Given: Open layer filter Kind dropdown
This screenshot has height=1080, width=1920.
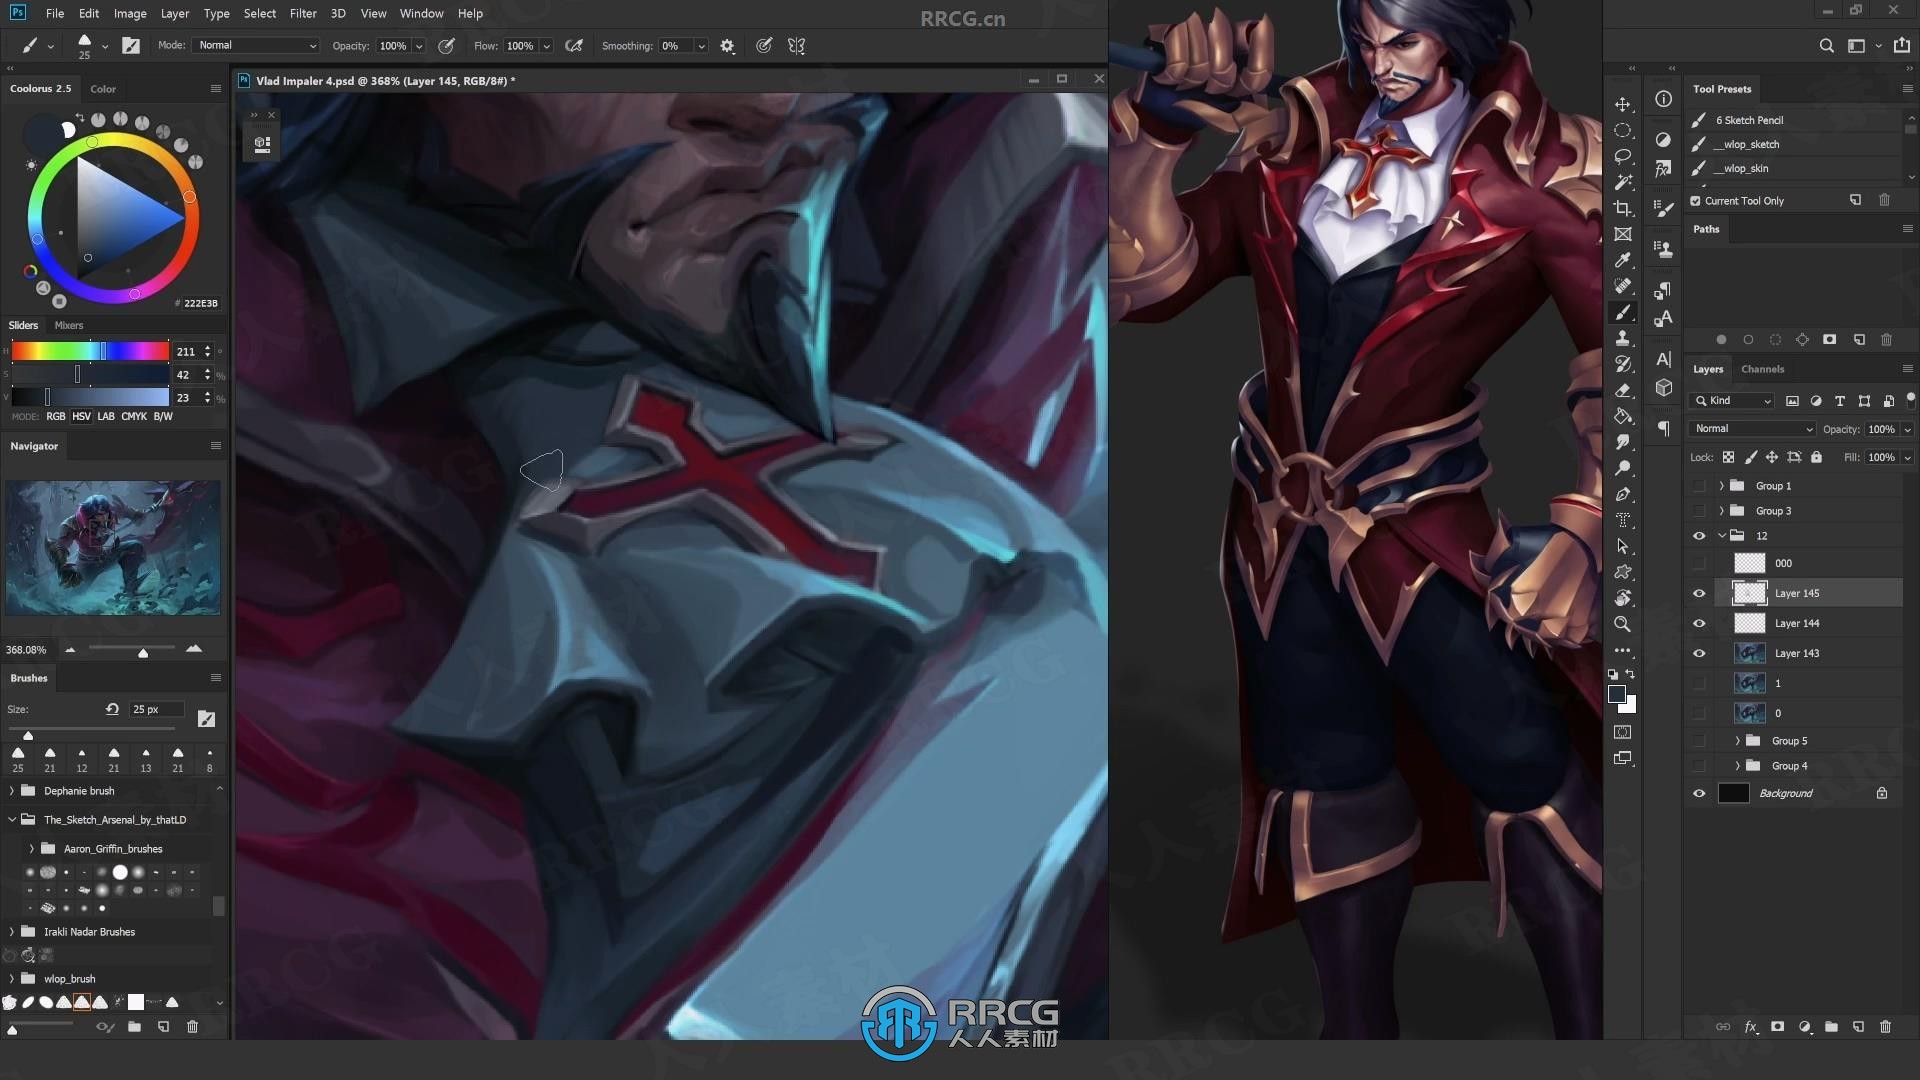Looking at the screenshot, I should 1732,401.
